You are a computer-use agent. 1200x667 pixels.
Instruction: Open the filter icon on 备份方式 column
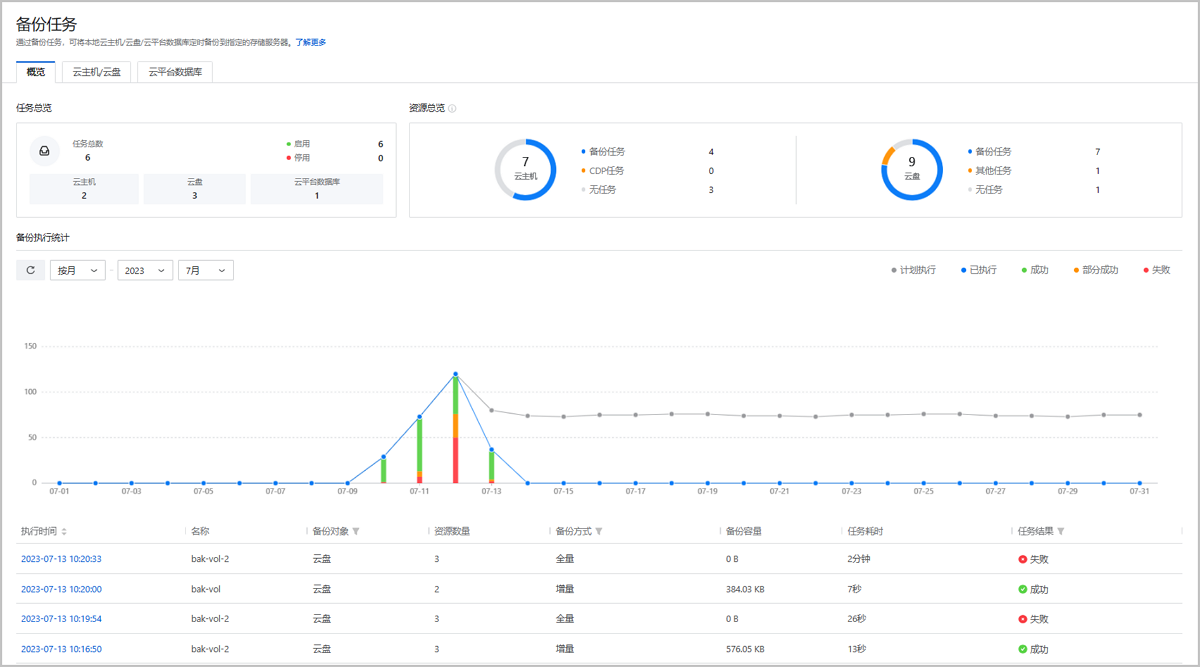tap(597, 531)
